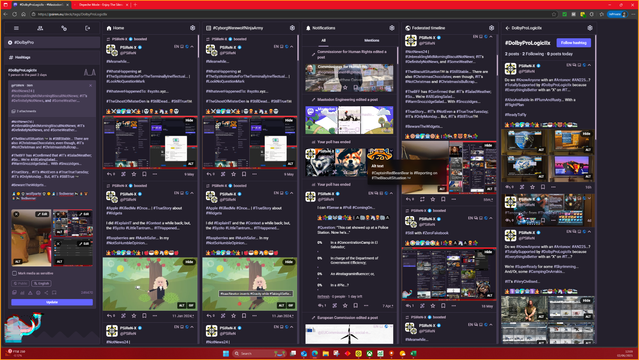Click the people icon in the top navigation
The image size is (639, 360).
pos(40,28)
